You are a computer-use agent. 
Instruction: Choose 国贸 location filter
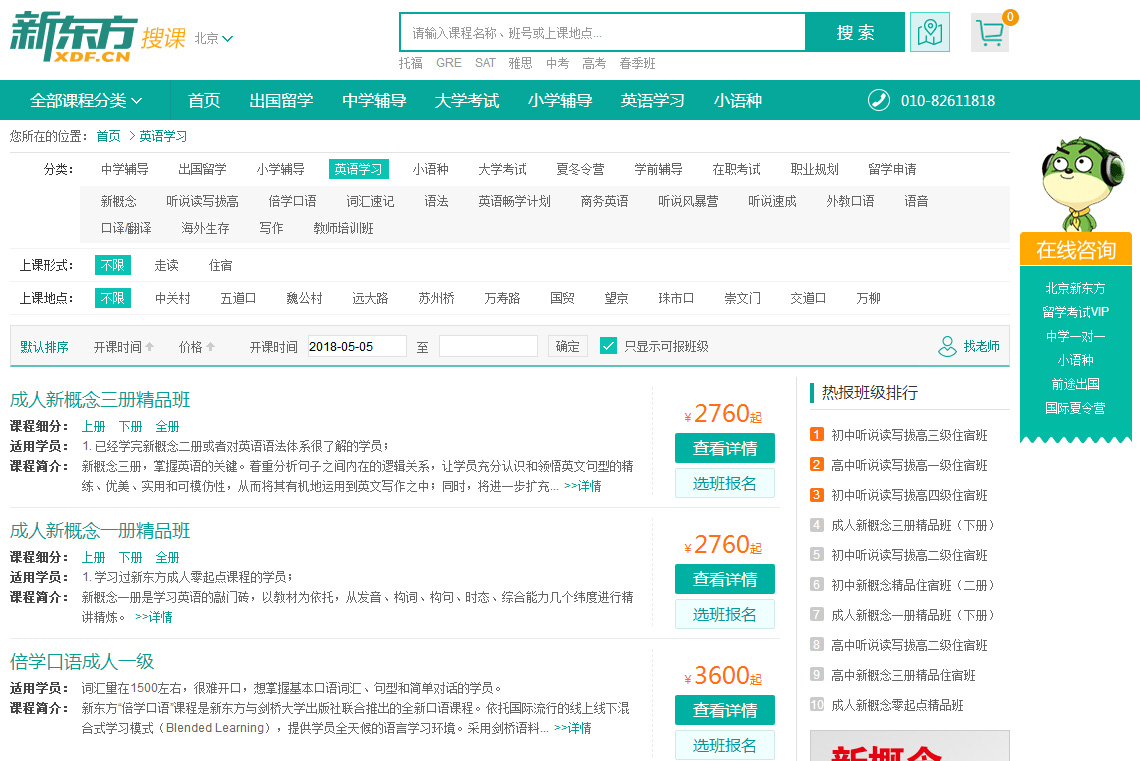[x=562, y=298]
